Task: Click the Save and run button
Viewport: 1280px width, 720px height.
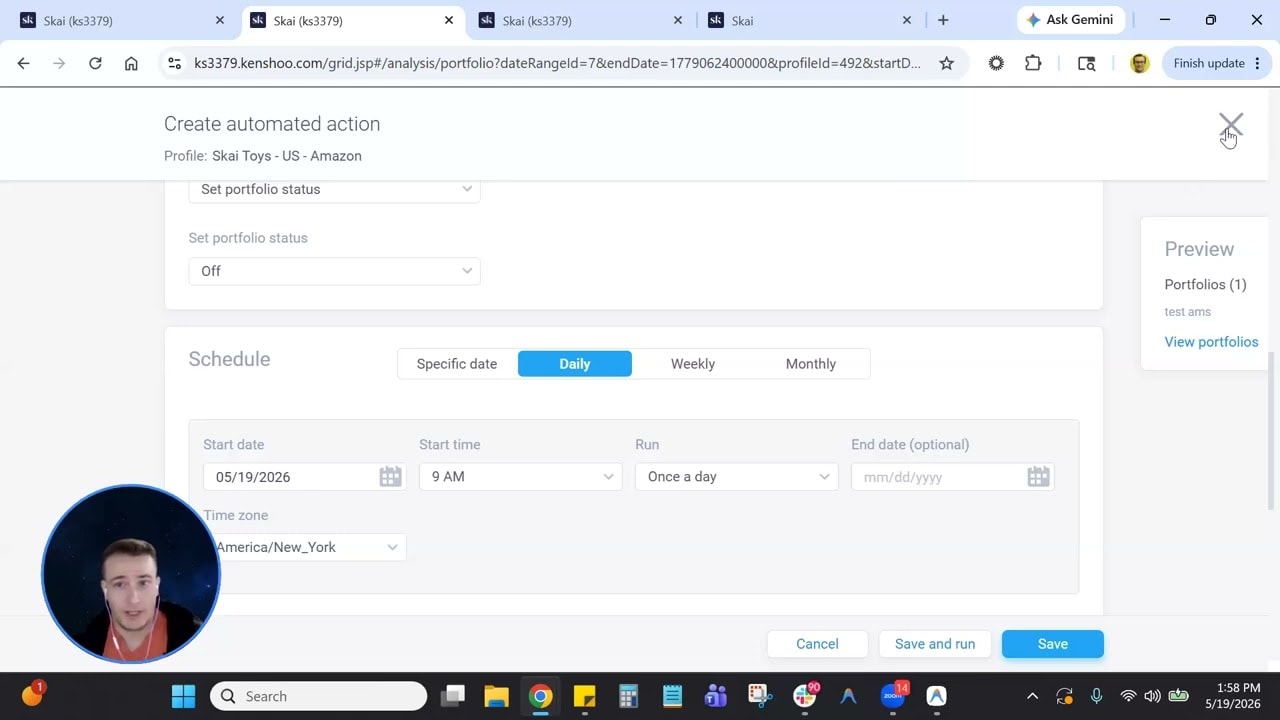Action: point(935,644)
